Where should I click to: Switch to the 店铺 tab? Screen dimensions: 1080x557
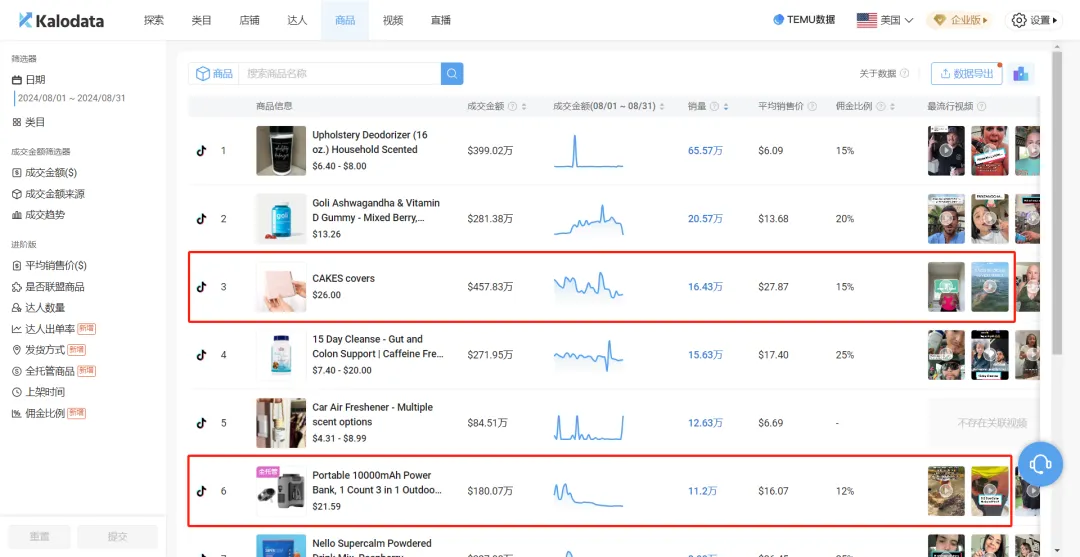pyautogui.click(x=249, y=20)
